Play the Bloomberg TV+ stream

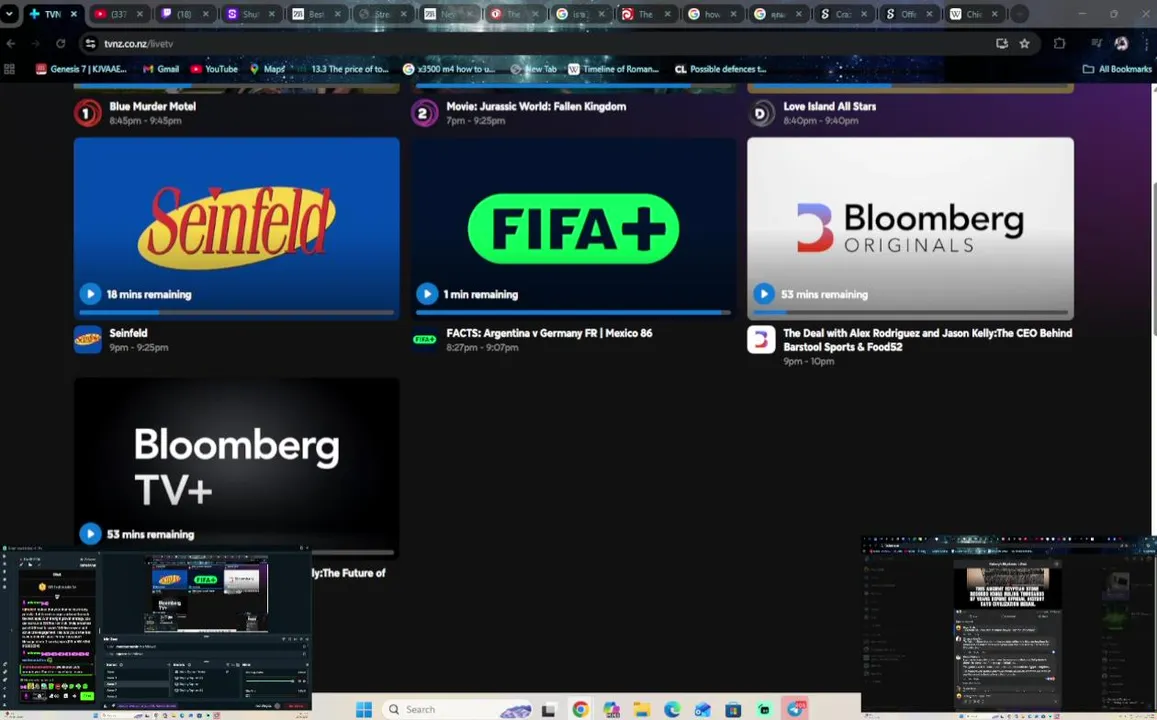[x=90, y=533]
